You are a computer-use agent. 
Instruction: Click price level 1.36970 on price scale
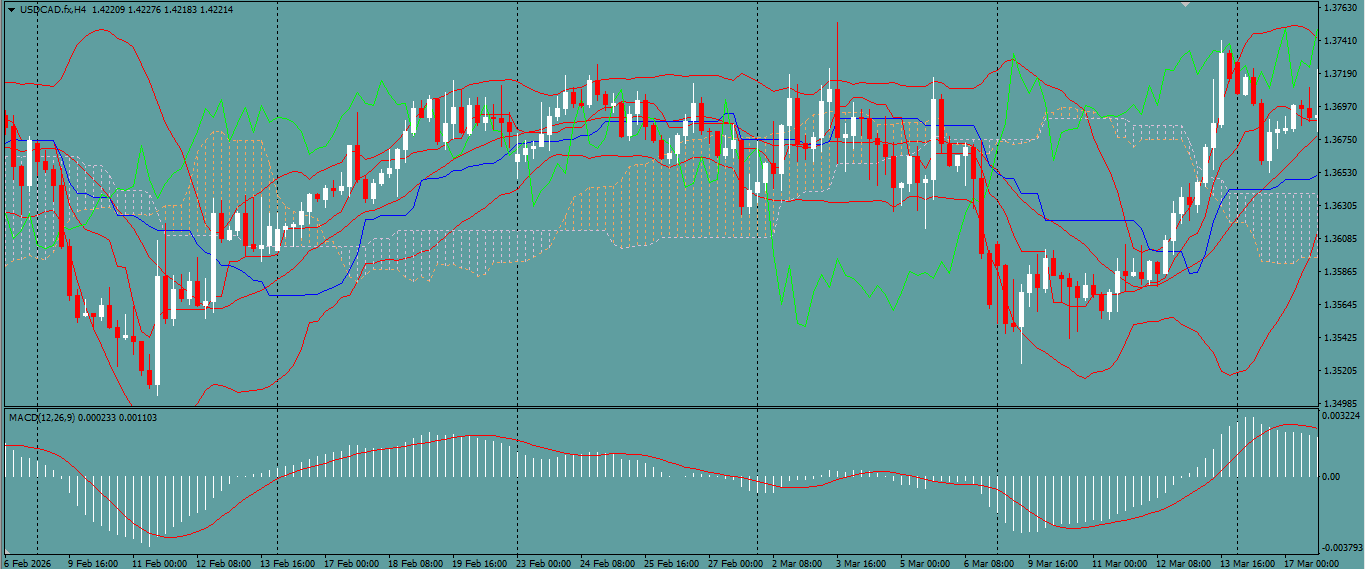click(x=1340, y=107)
